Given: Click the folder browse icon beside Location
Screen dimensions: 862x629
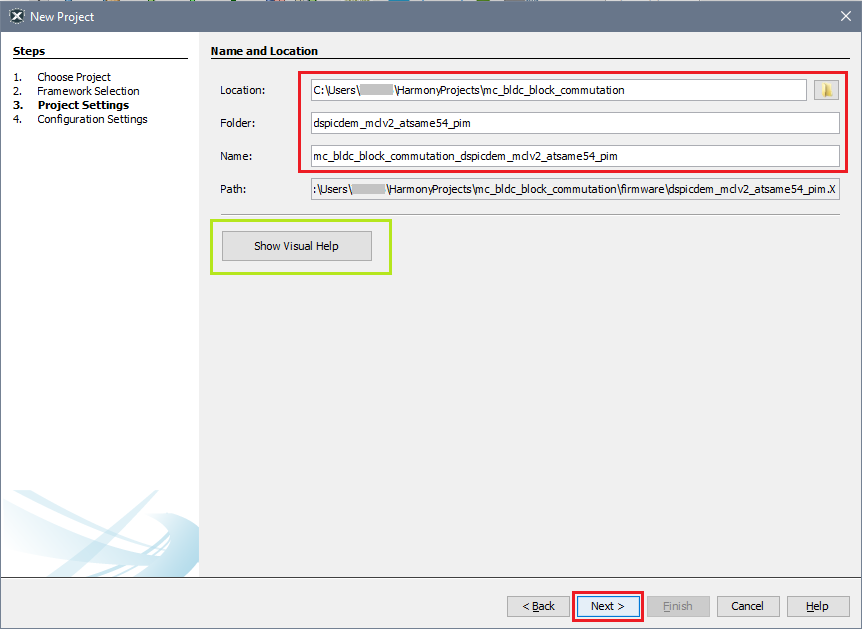Looking at the screenshot, I should click(826, 90).
